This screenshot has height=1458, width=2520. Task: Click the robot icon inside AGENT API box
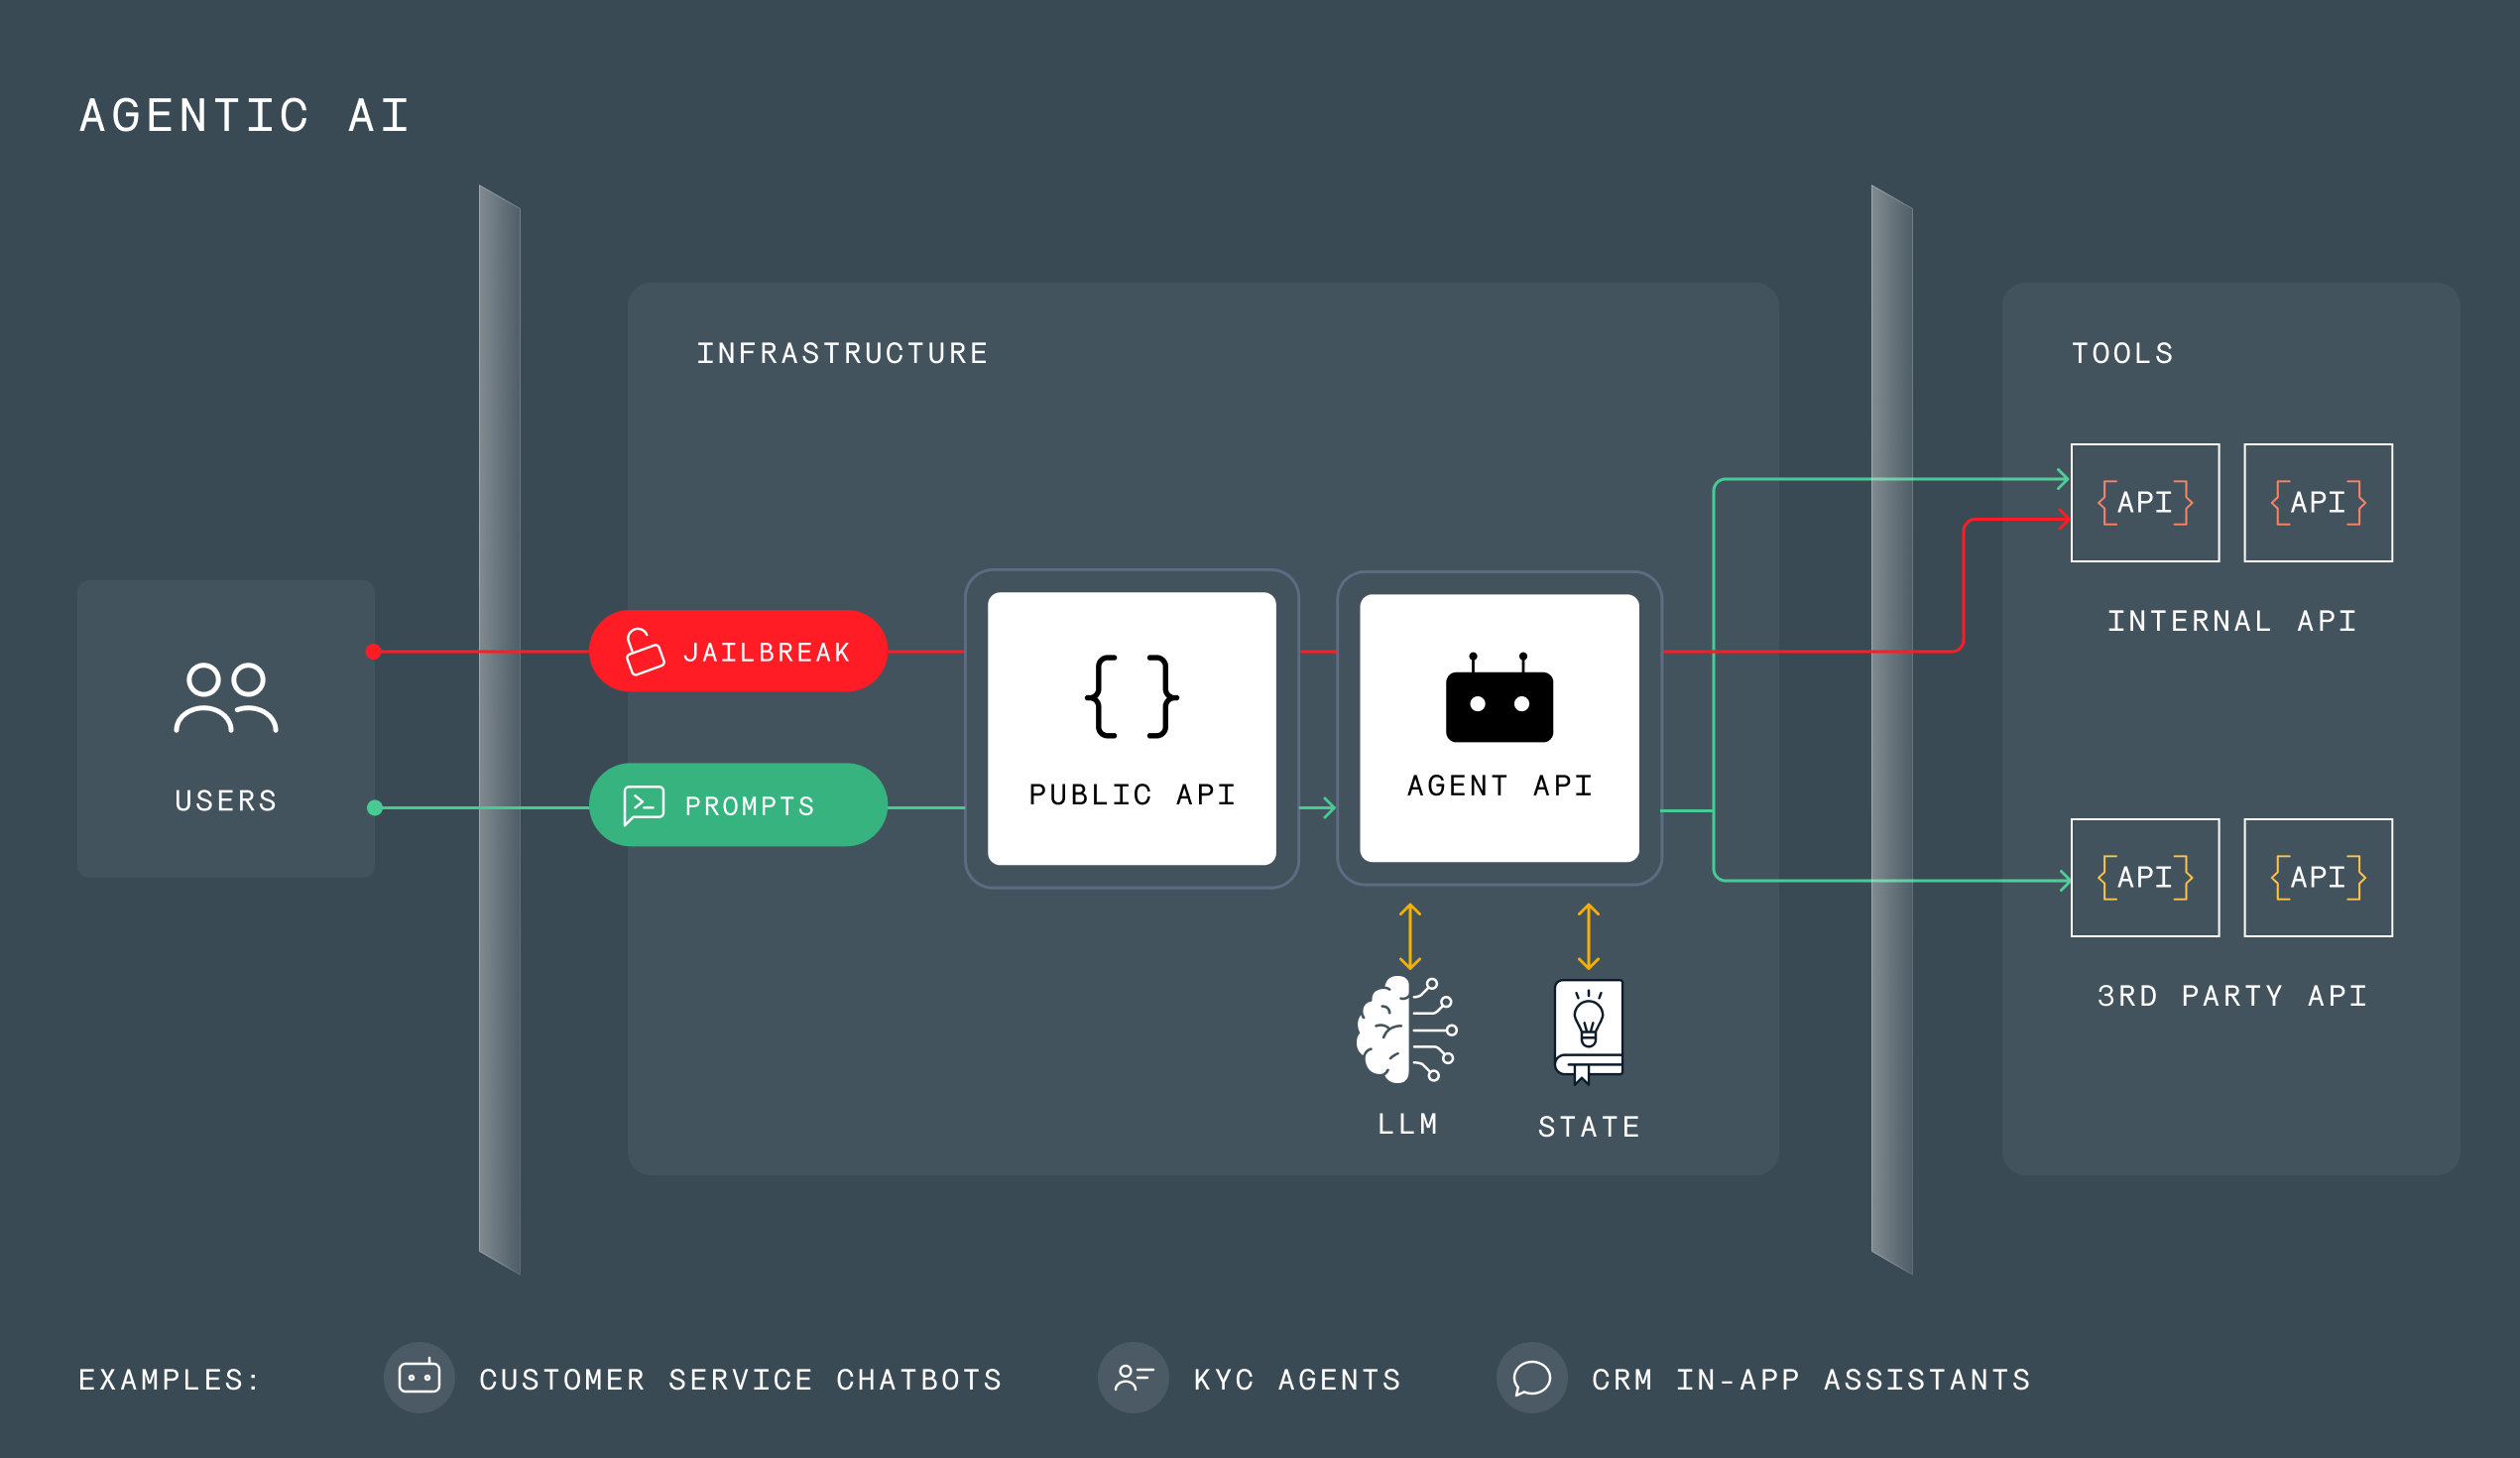pos(1498,702)
